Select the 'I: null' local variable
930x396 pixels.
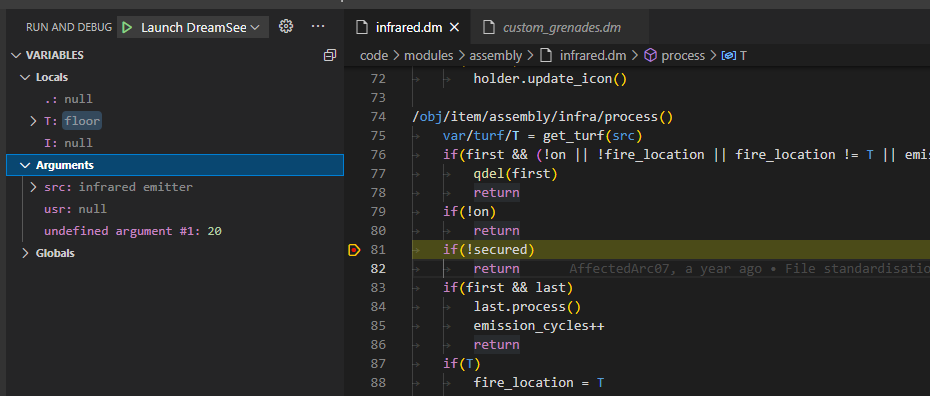tap(175, 143)
